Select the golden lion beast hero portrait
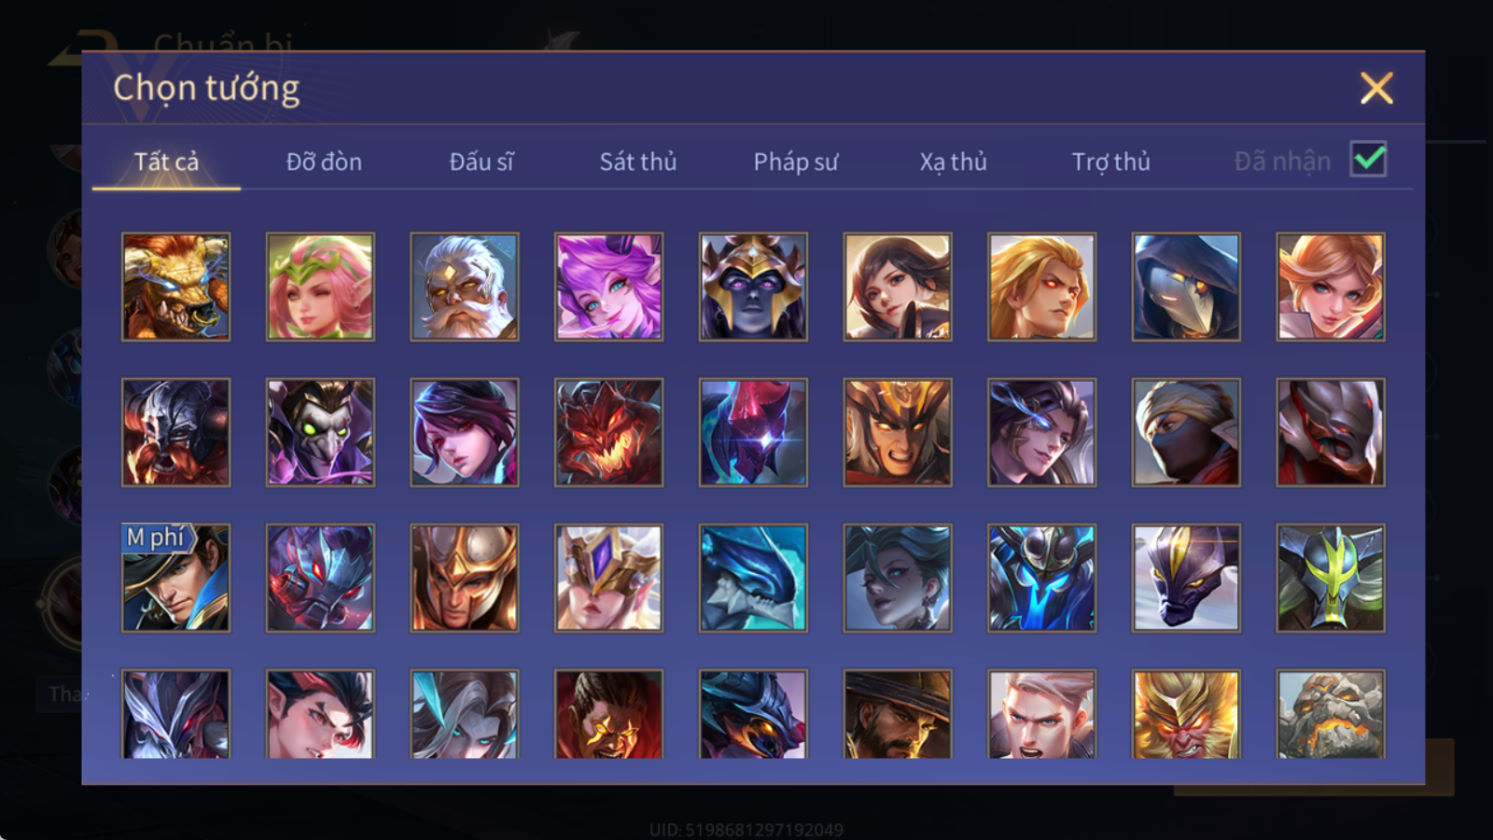1493x840 pixels. (176, 287)
